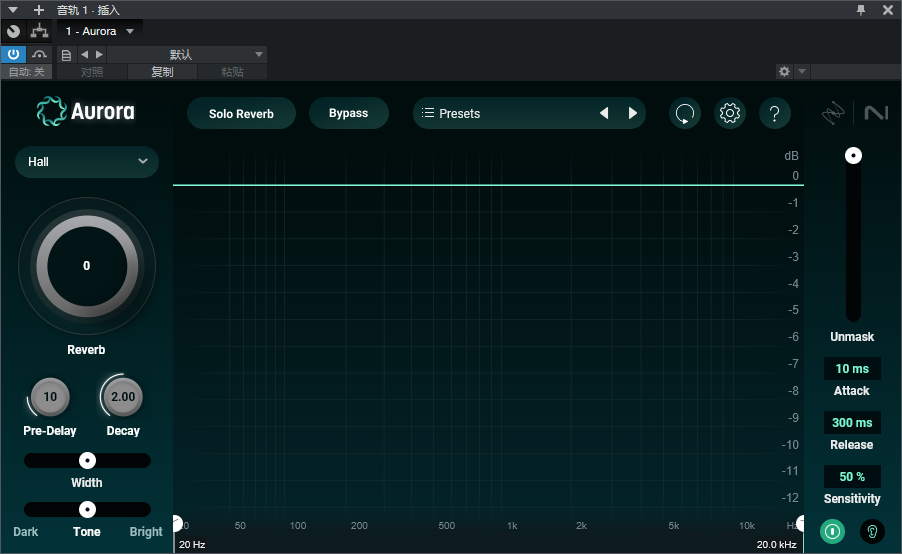Click the Bypass button

tap(349, 113)
